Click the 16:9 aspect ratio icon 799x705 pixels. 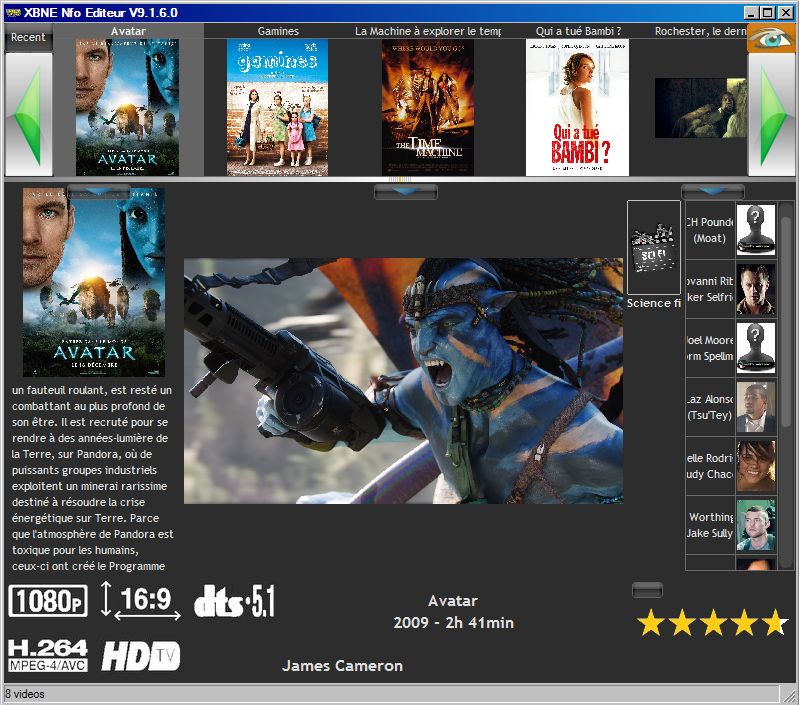tap(141, 601)
